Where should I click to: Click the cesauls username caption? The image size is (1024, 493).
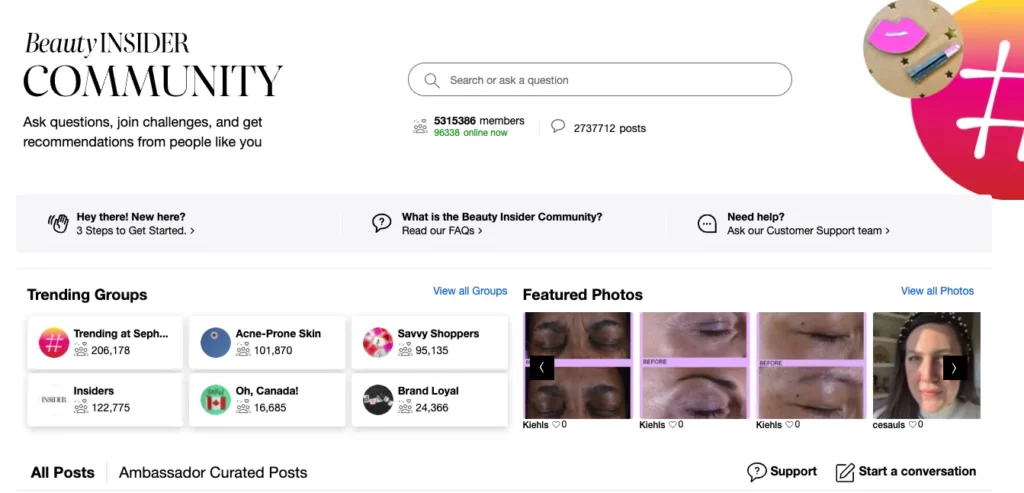click(x=889, y=424)
